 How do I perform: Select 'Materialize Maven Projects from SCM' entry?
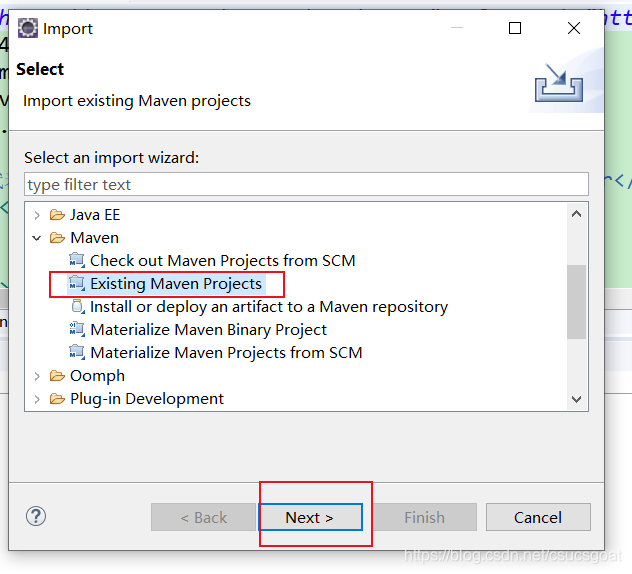tap(226, 353)
